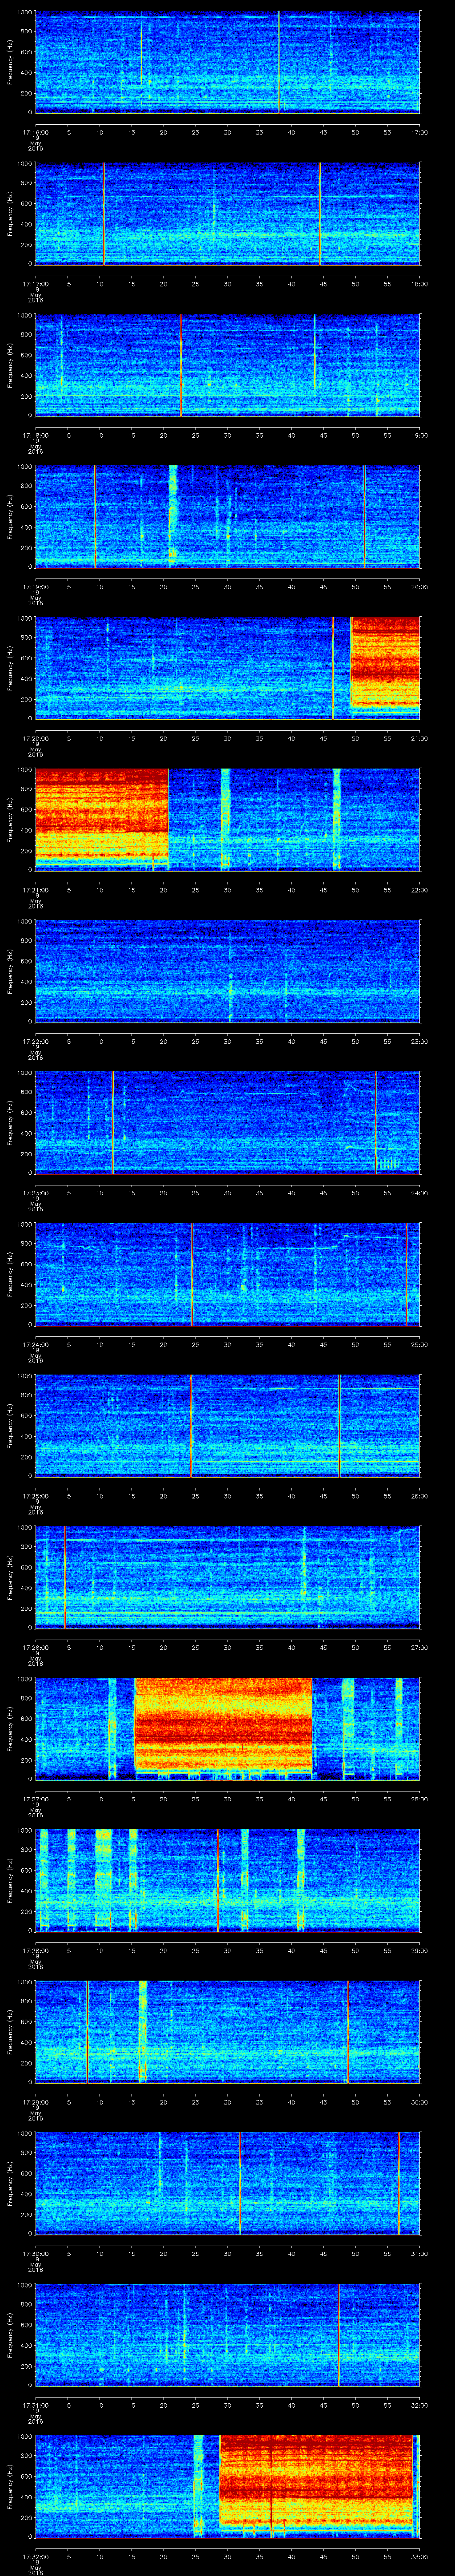Click the 17:32:00 start timestamp label
Screen dimensions: 455x2576
[x=36, y=2556]
